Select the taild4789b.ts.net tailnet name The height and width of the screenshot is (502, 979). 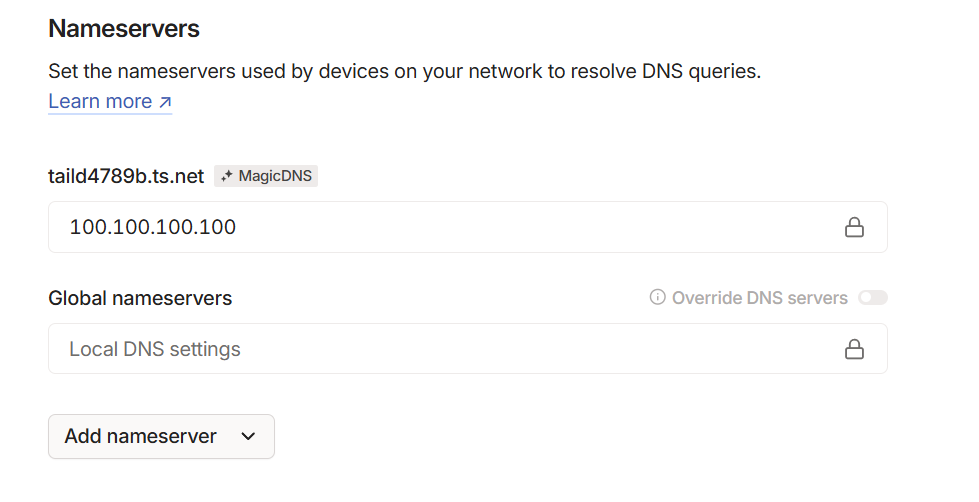126,177
